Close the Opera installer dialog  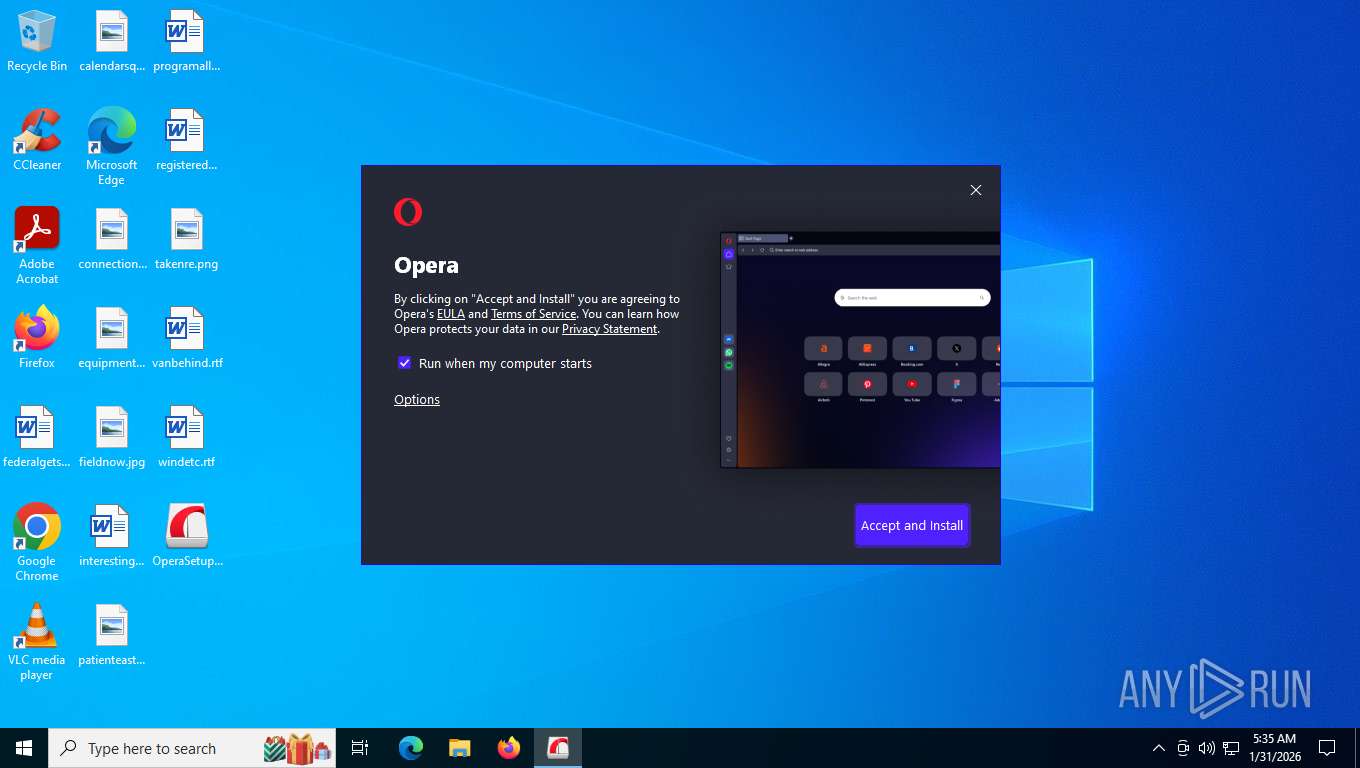(x=976, y=190)
